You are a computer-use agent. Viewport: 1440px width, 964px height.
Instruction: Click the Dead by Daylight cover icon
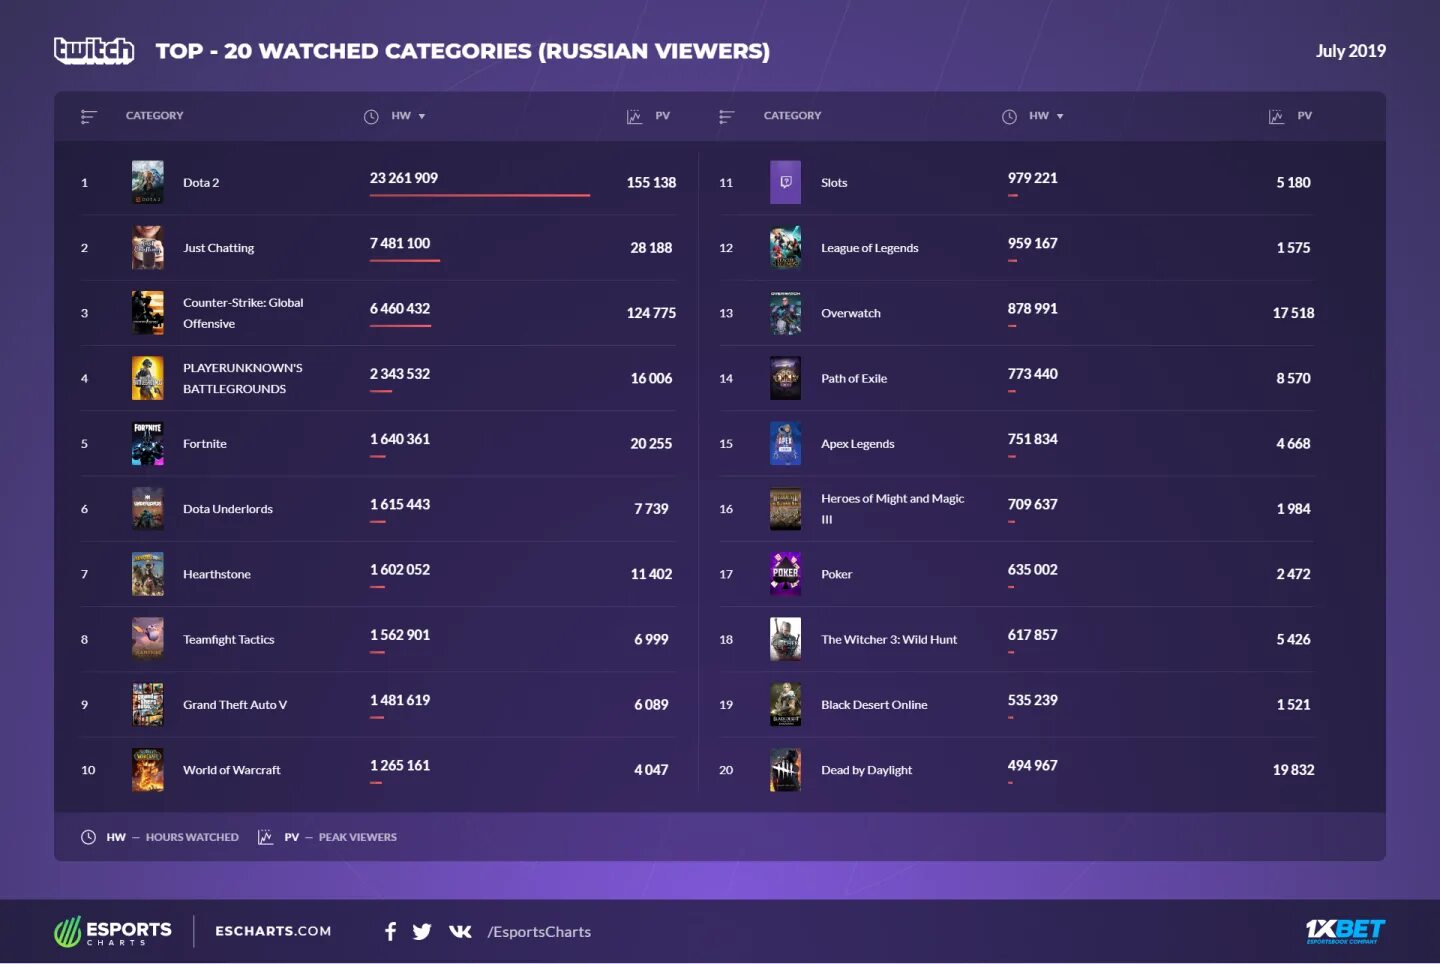[786, 770]
